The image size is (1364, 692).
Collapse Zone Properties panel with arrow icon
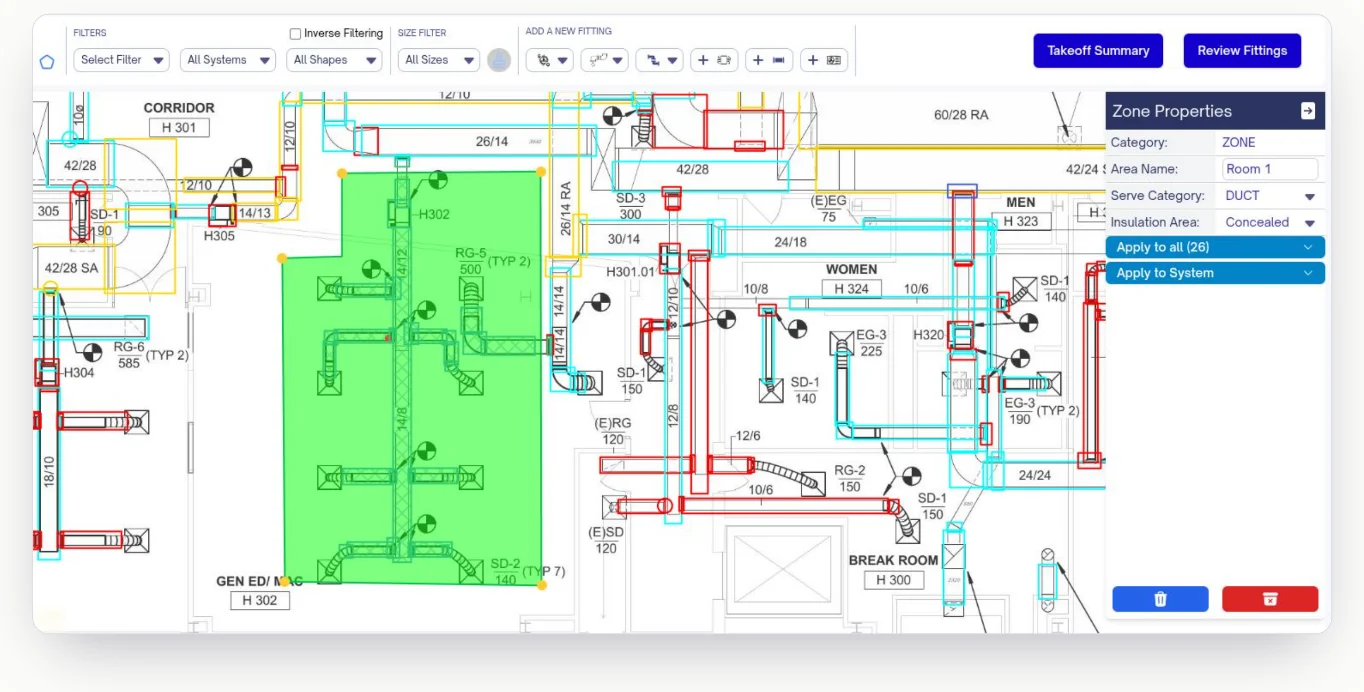pyautogui.click(x=1307, y=111)
